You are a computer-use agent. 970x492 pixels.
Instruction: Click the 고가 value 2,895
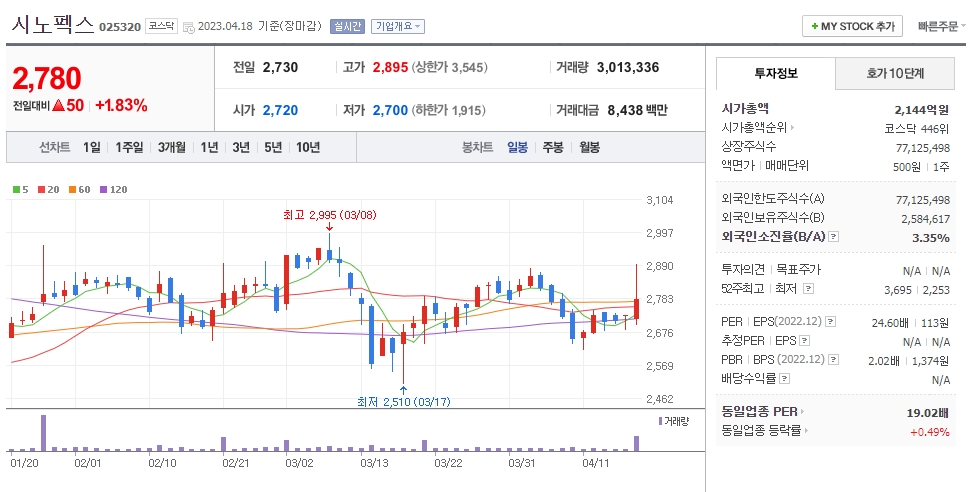pyautogui.click(x=390, y=67)
